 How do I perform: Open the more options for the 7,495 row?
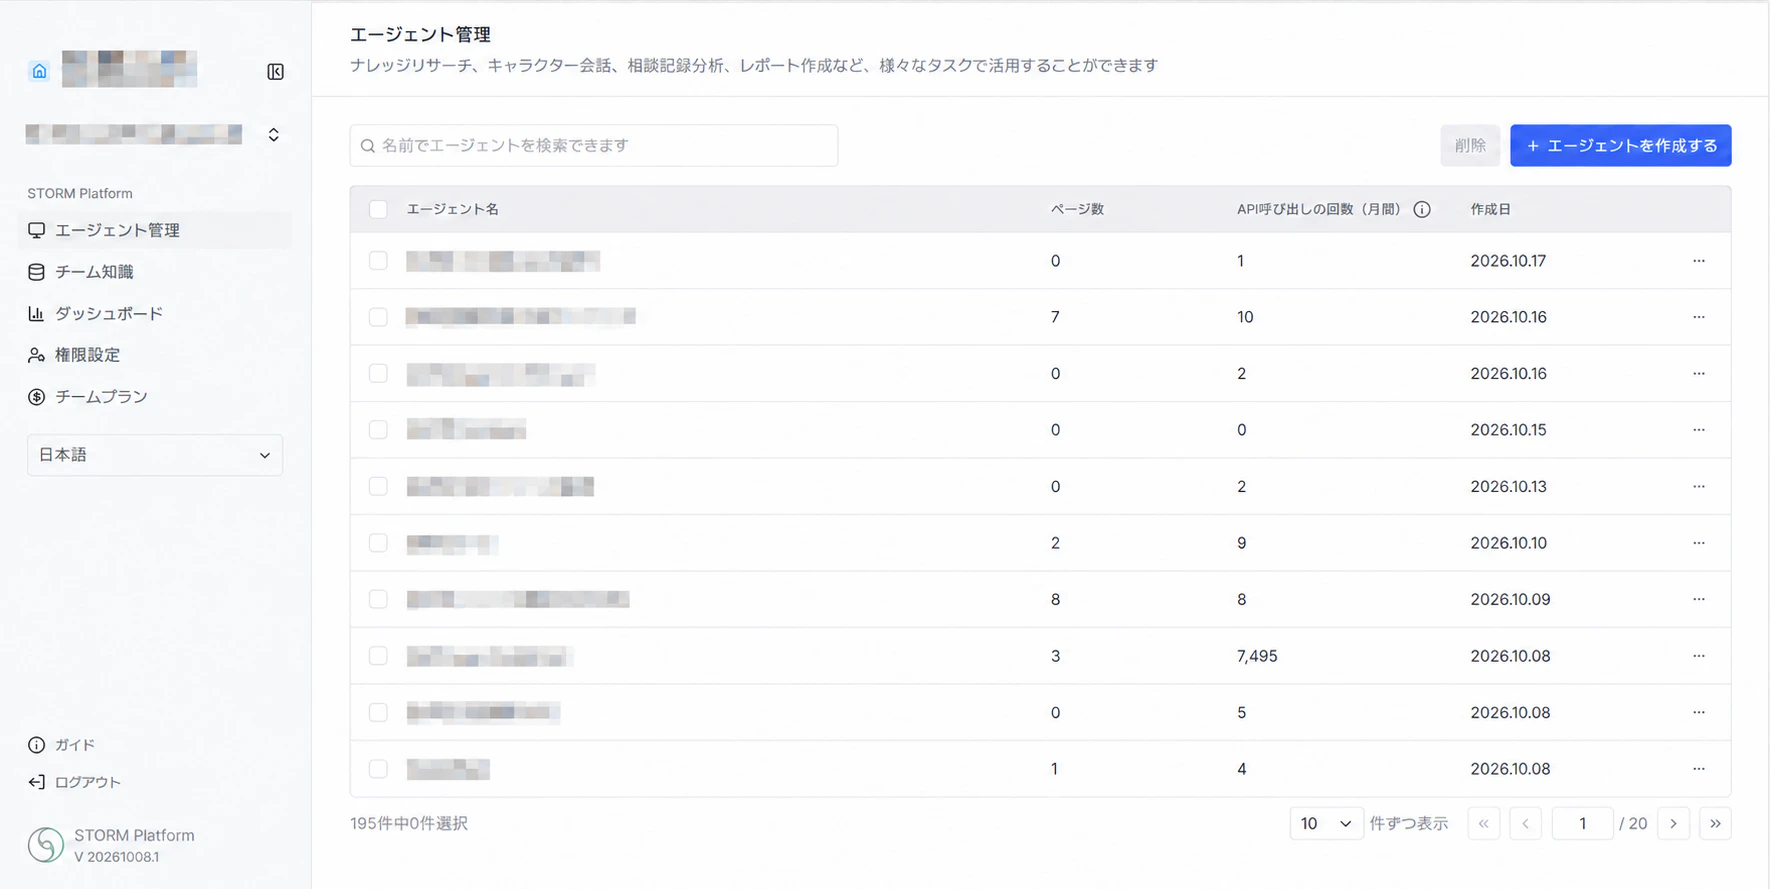[x=1699, y=656]
